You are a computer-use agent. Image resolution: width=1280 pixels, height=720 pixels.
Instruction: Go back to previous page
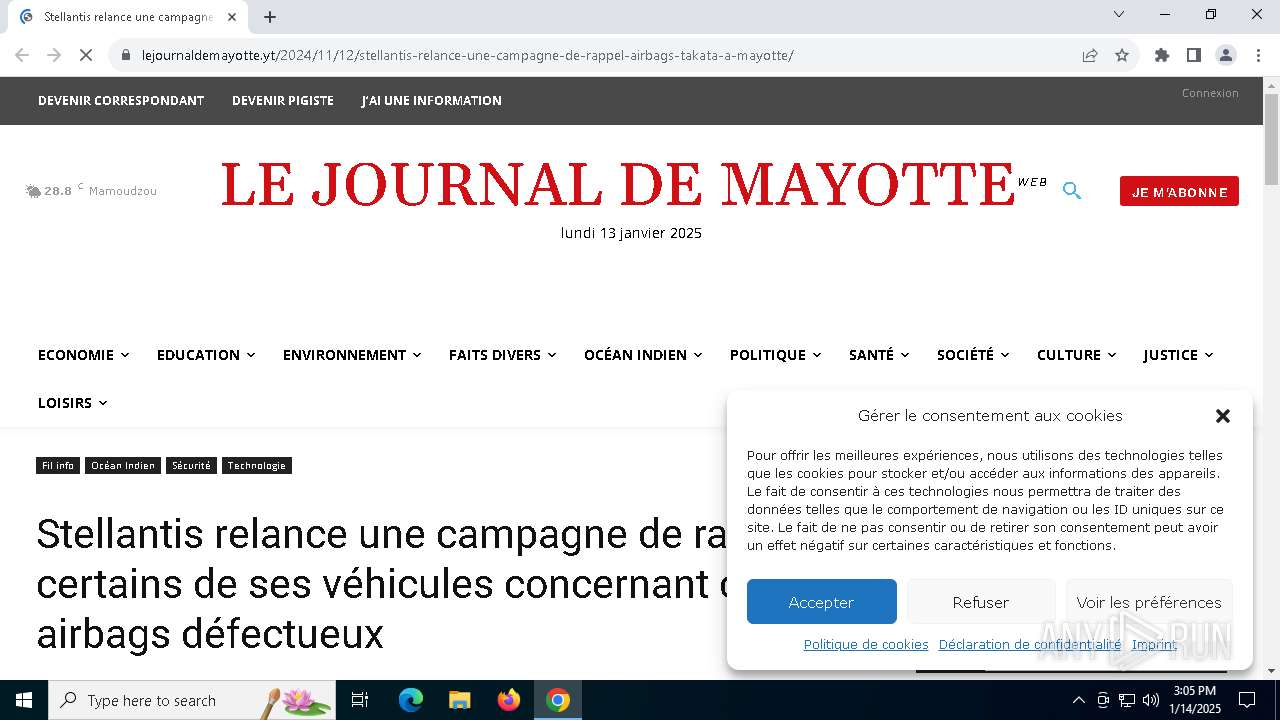pyautogui.click(x=22, y=55)
